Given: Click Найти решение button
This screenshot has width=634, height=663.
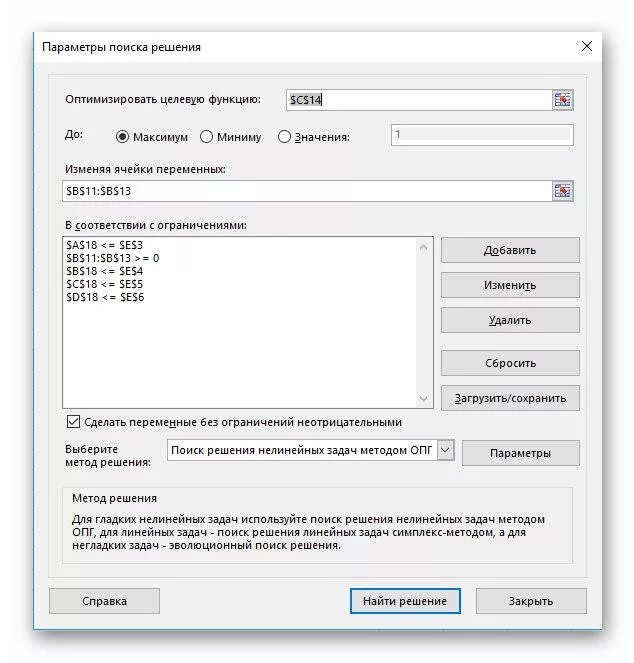Looking at the screenshot, I should coord(405,601).
